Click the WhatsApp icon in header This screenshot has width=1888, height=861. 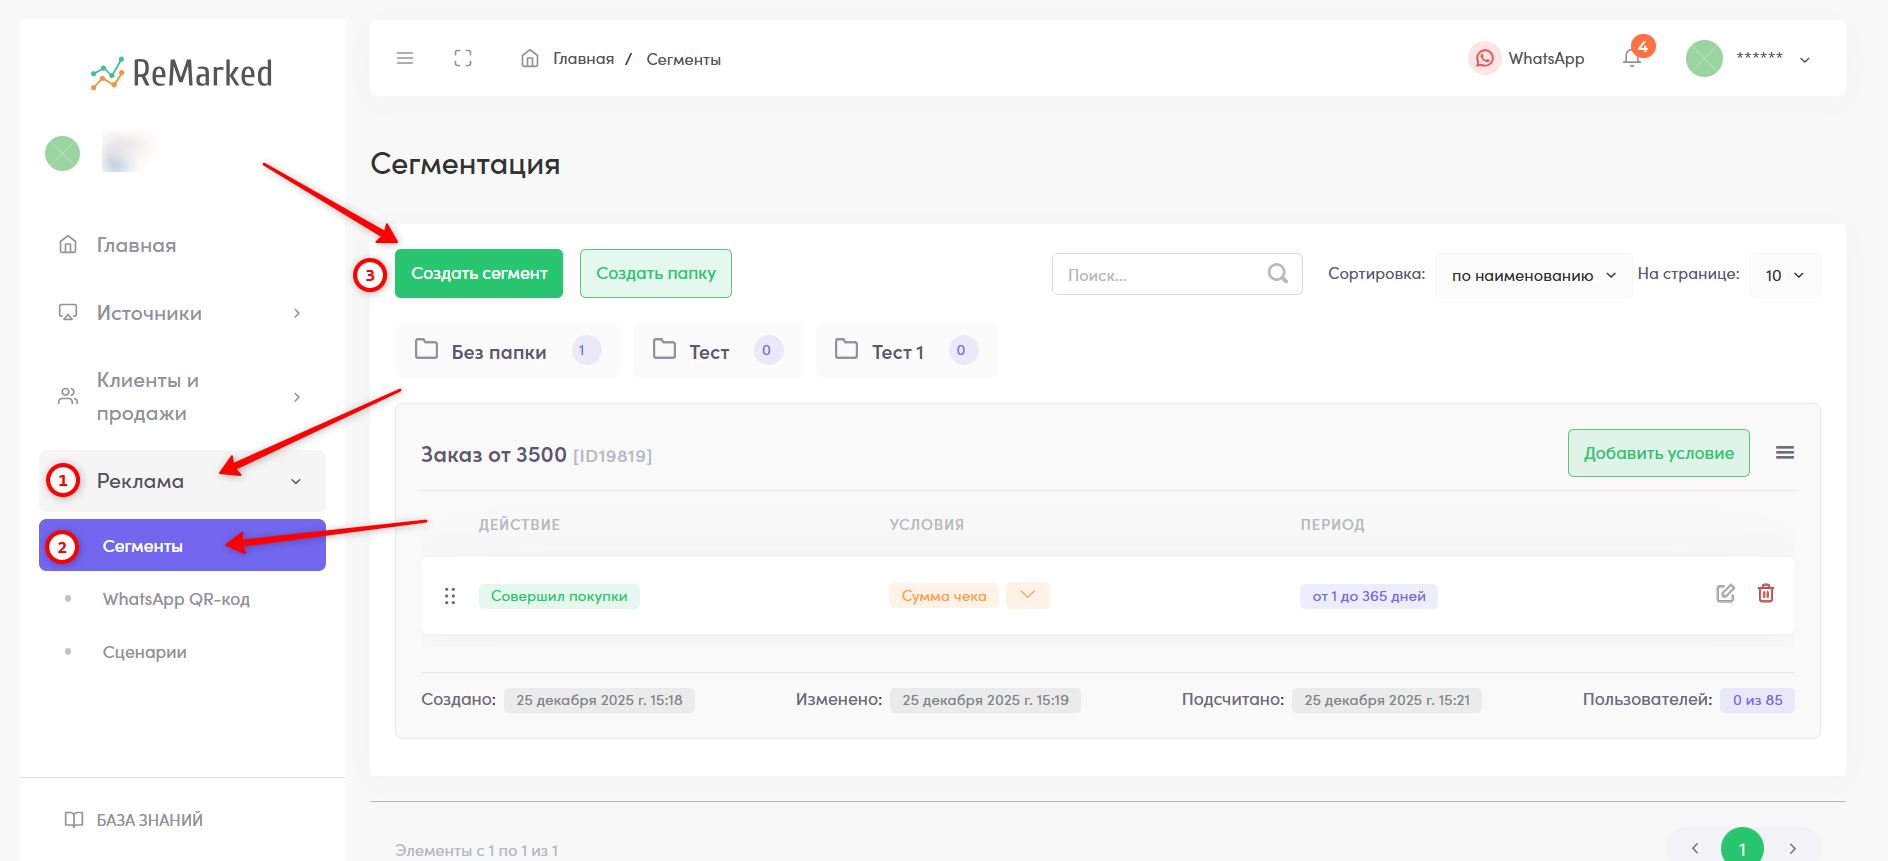coord(1485,58)
